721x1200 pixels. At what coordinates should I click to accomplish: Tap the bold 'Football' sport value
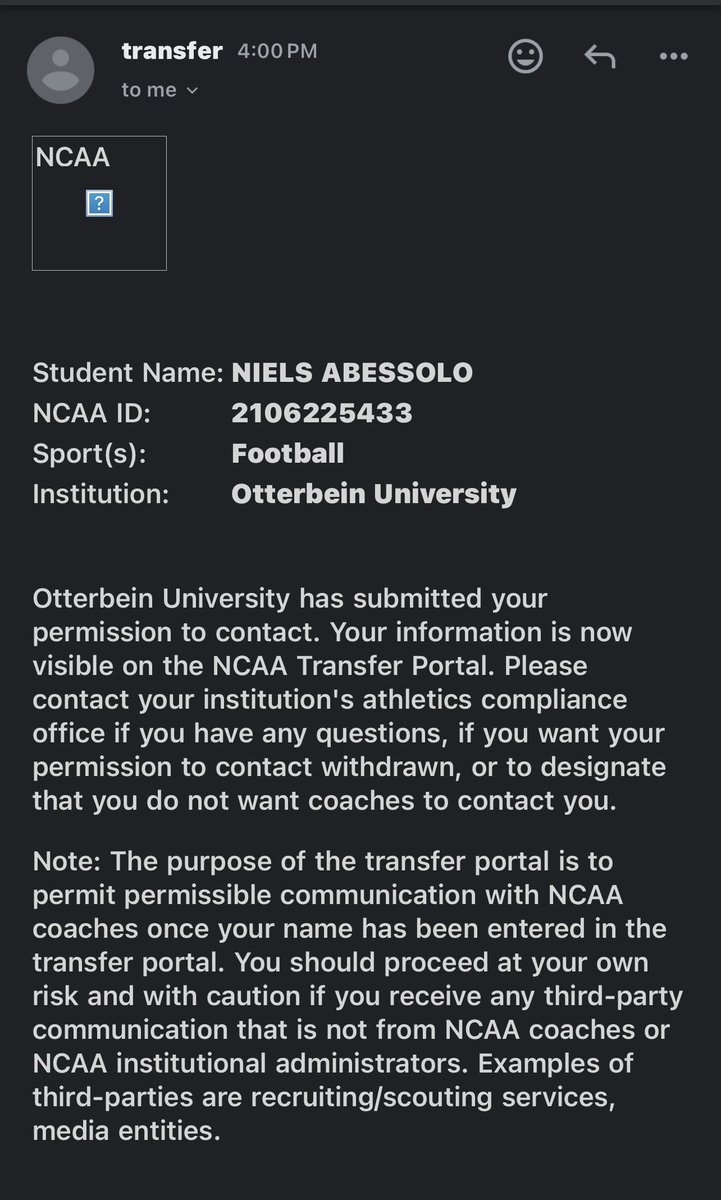288,453
